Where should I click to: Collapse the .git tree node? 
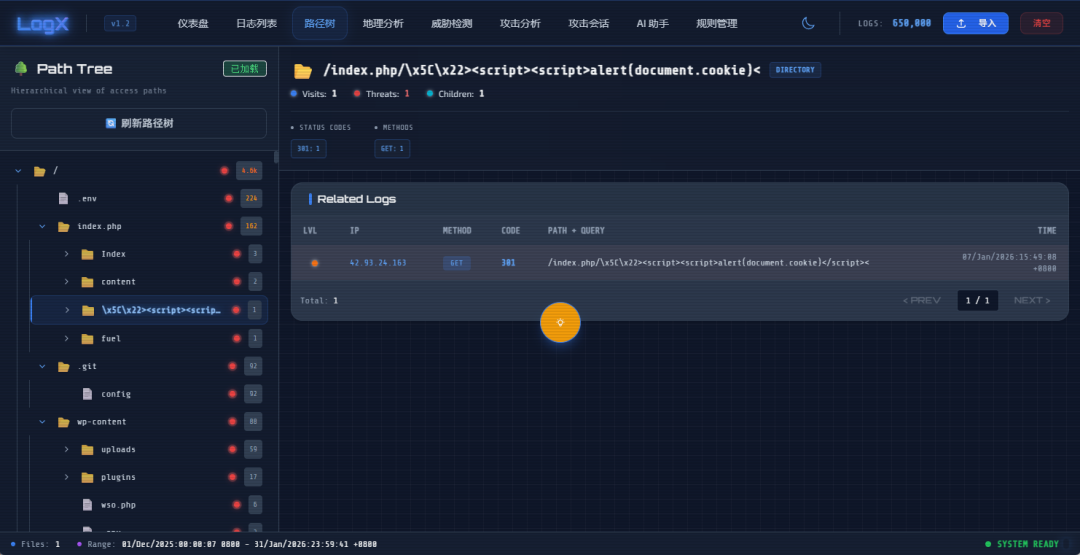43,366
